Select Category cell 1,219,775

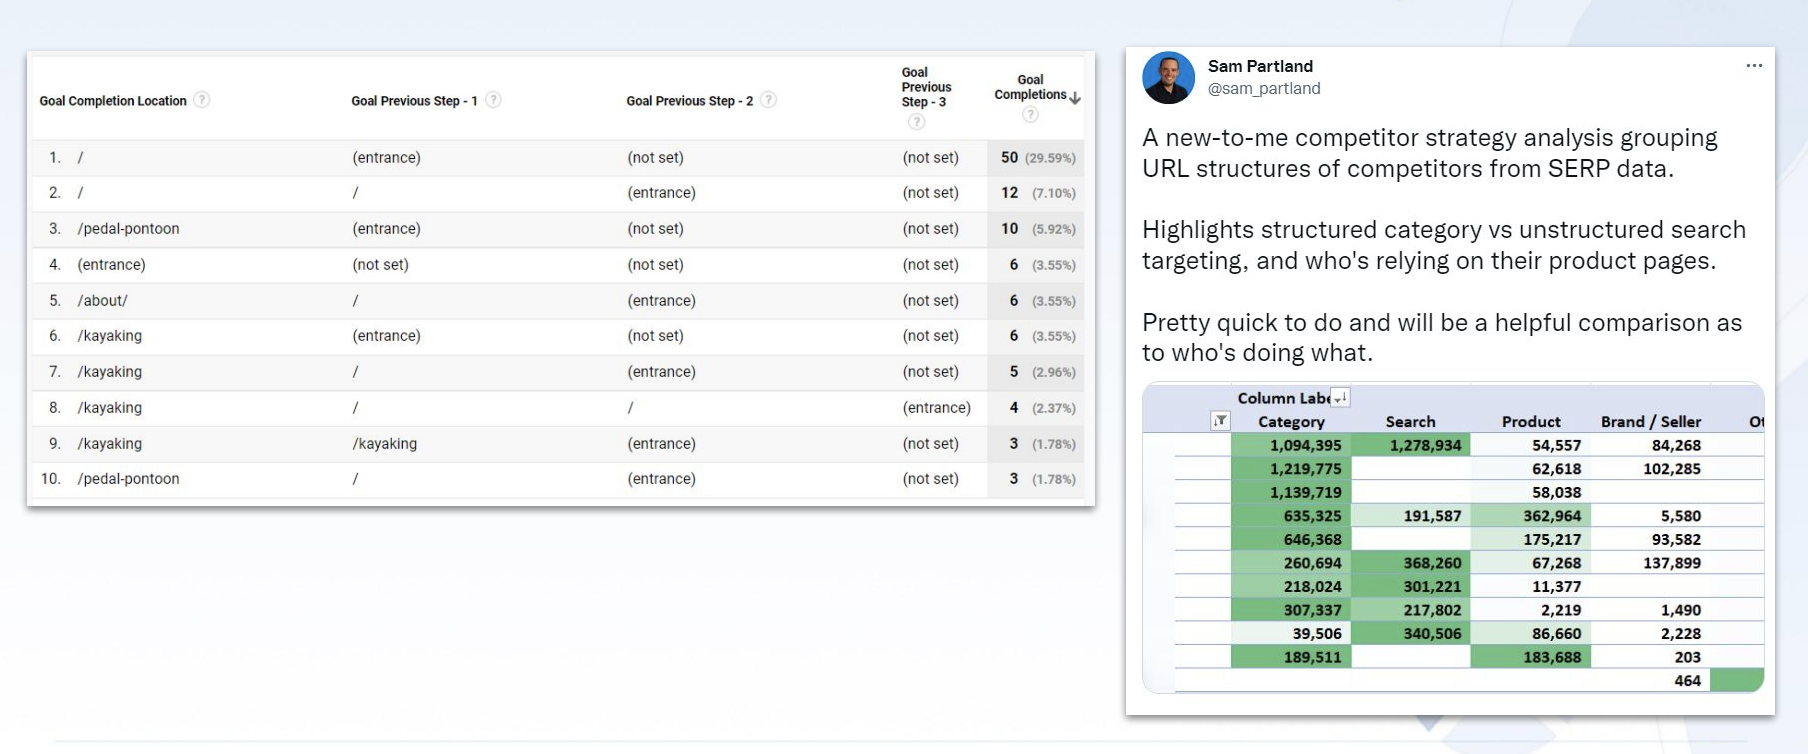(1291, 469)
